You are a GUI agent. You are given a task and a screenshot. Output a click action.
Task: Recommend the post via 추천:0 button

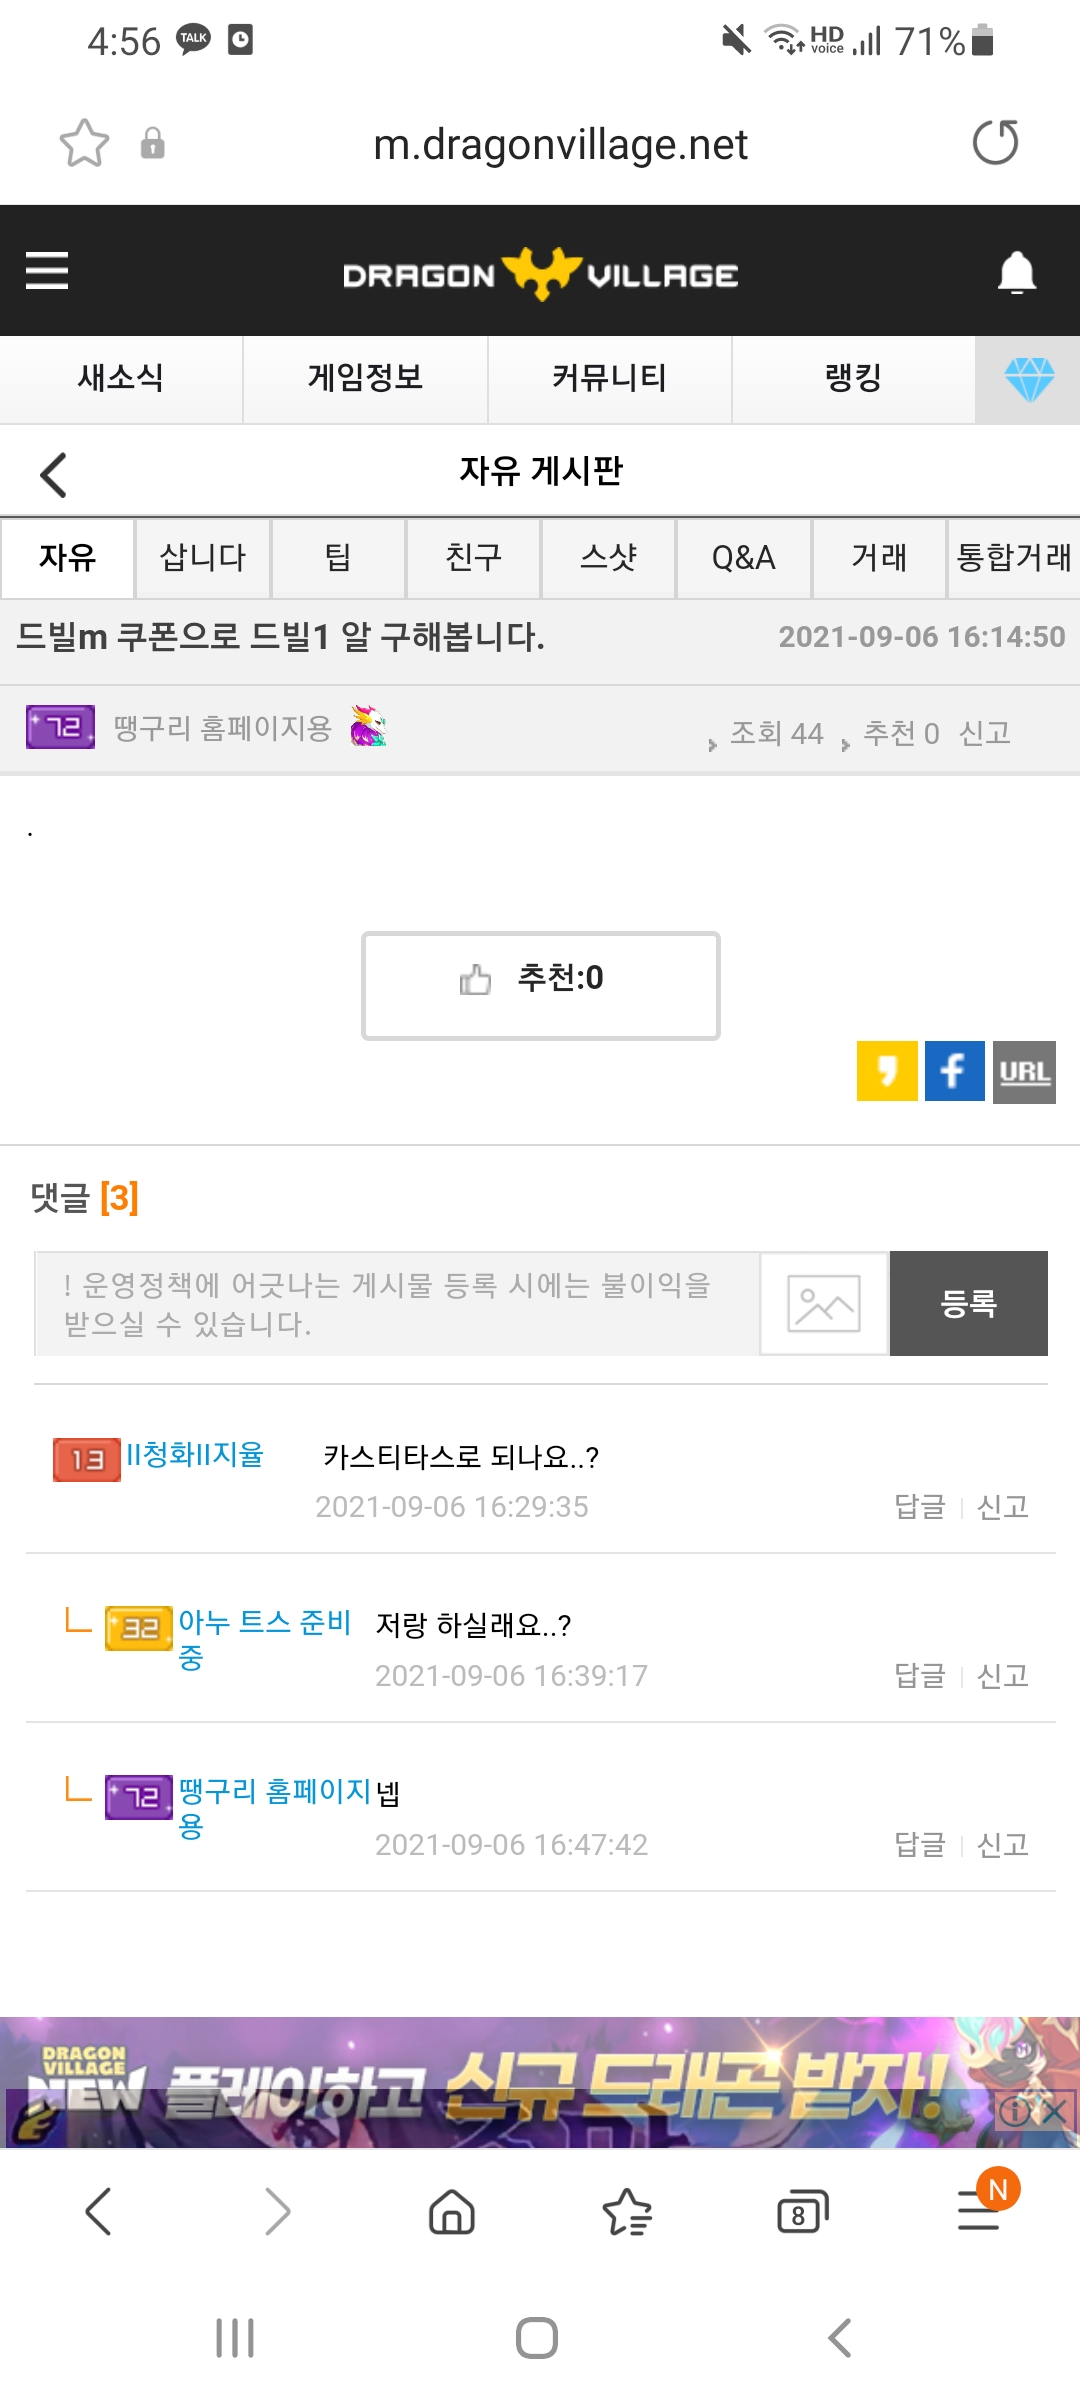tap(541, 986)
